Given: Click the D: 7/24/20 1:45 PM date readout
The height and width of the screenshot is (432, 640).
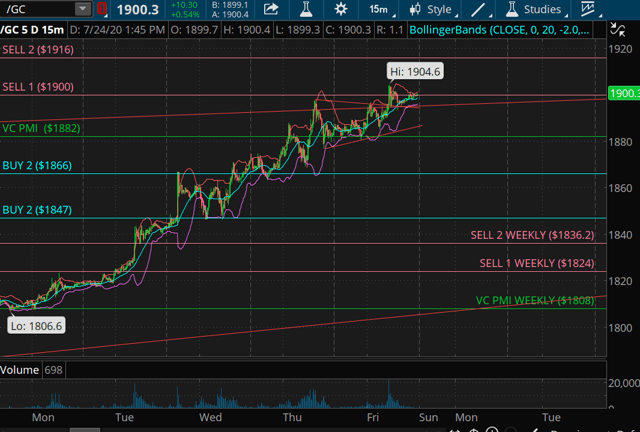Looking at the screenshot, I should point(117,30).
